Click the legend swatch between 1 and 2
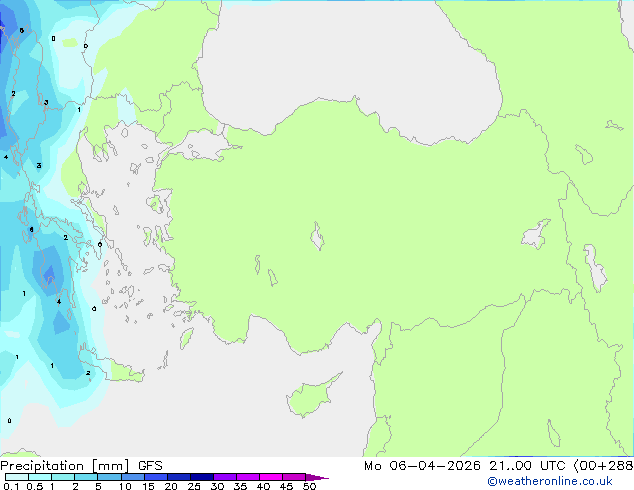The height and width of the screenshot is (490, 634). tap(63, 477)
